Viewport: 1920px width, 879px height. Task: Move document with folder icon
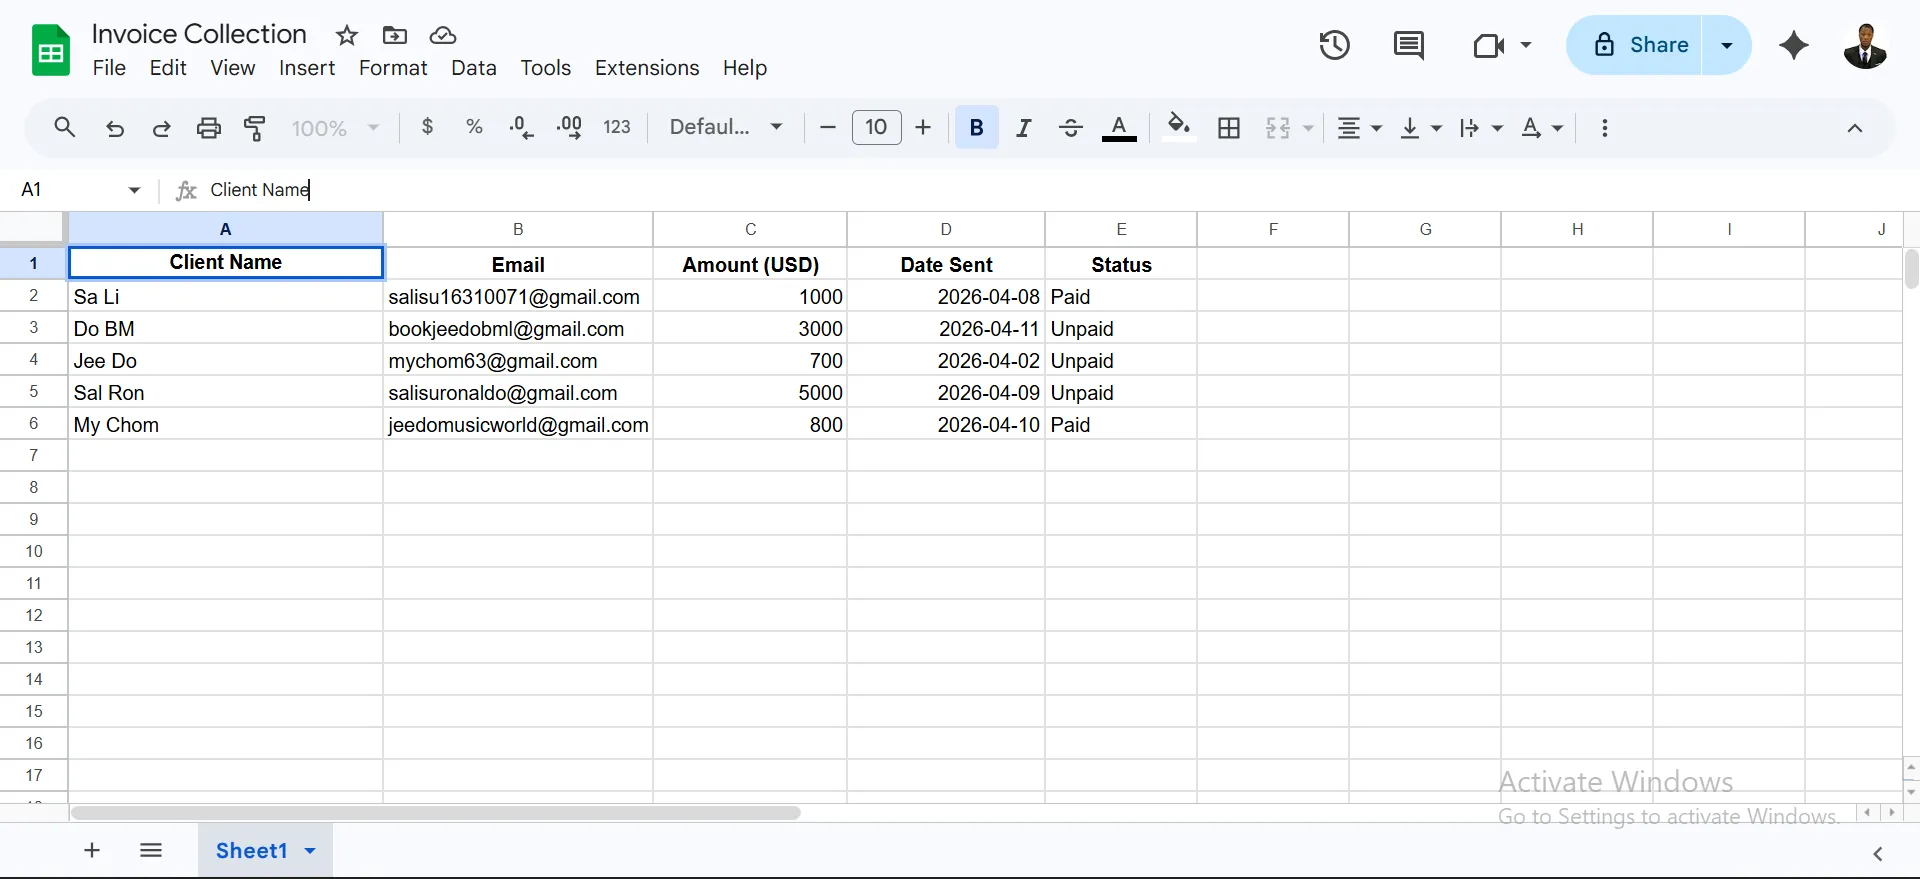[x=395, y=36]
